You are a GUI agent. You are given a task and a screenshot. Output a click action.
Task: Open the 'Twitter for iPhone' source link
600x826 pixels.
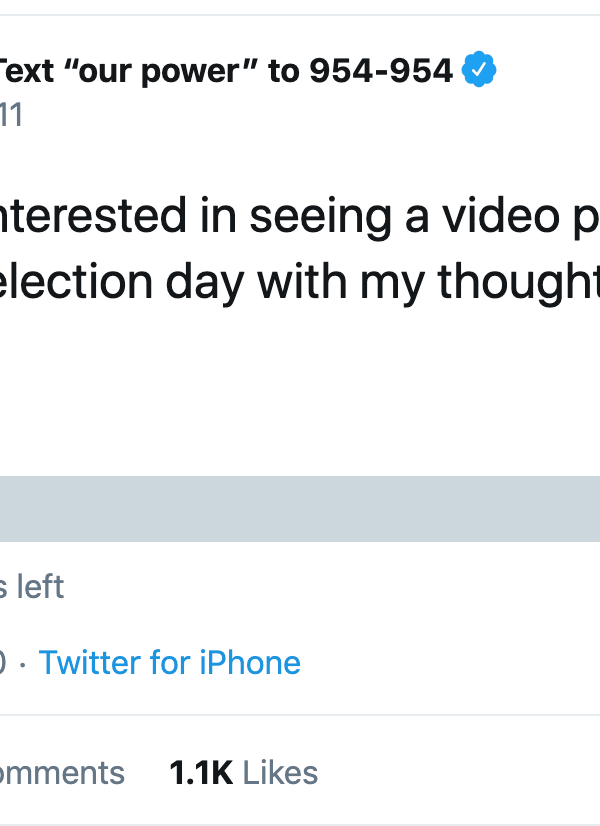169,662
